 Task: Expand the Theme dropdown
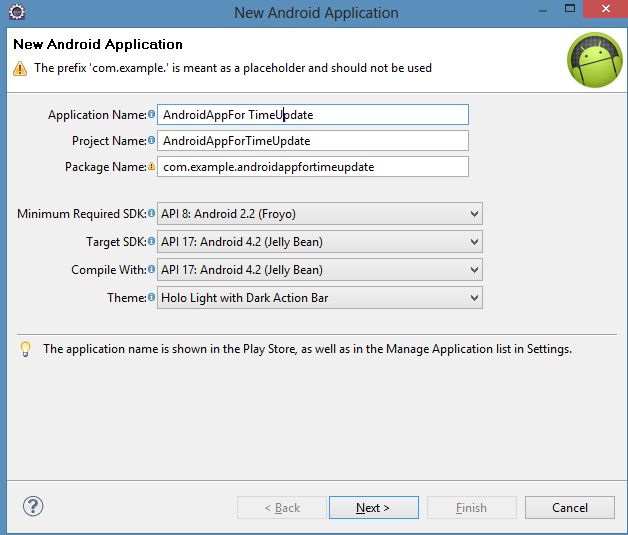click(x=319, y=298)
